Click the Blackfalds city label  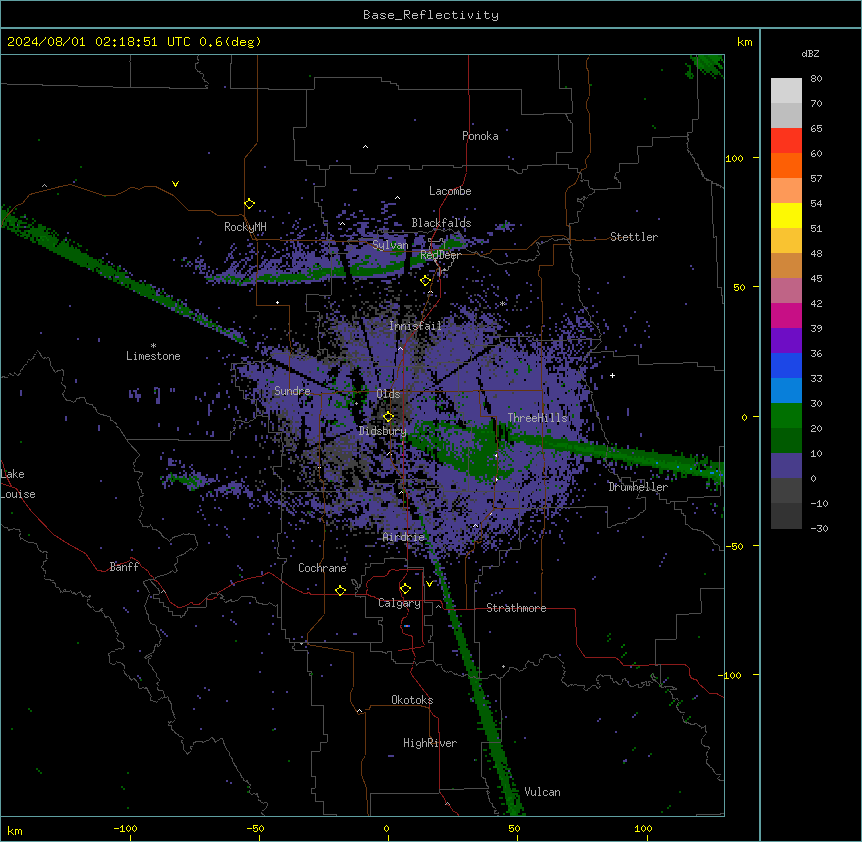coord(441,223)
